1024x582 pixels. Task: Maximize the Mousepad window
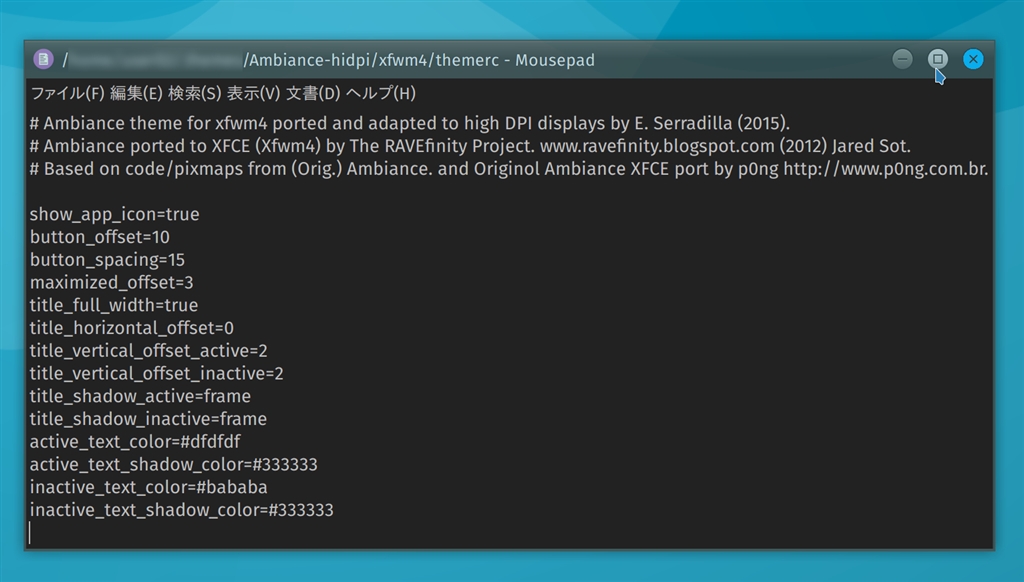(x=937, y=59)
